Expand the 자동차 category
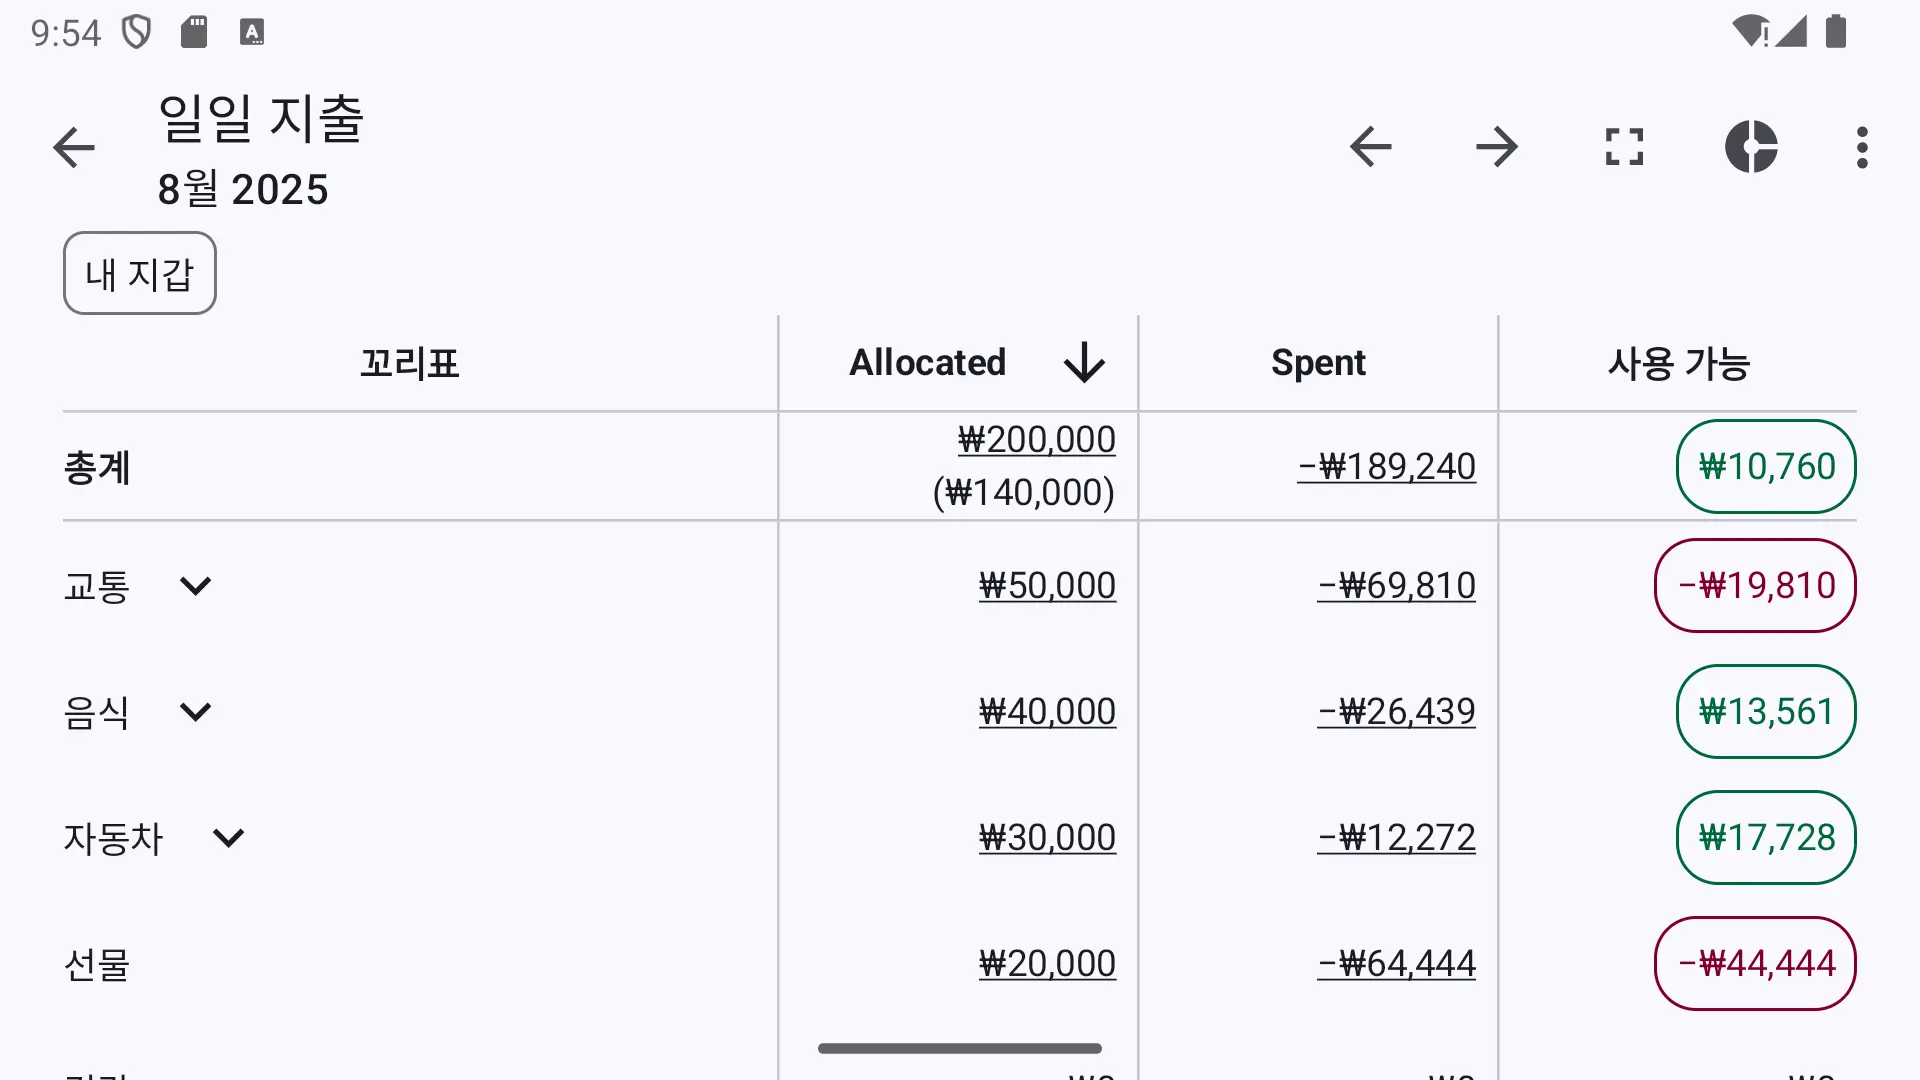Screen dimensions: 1920x1080 229,838
